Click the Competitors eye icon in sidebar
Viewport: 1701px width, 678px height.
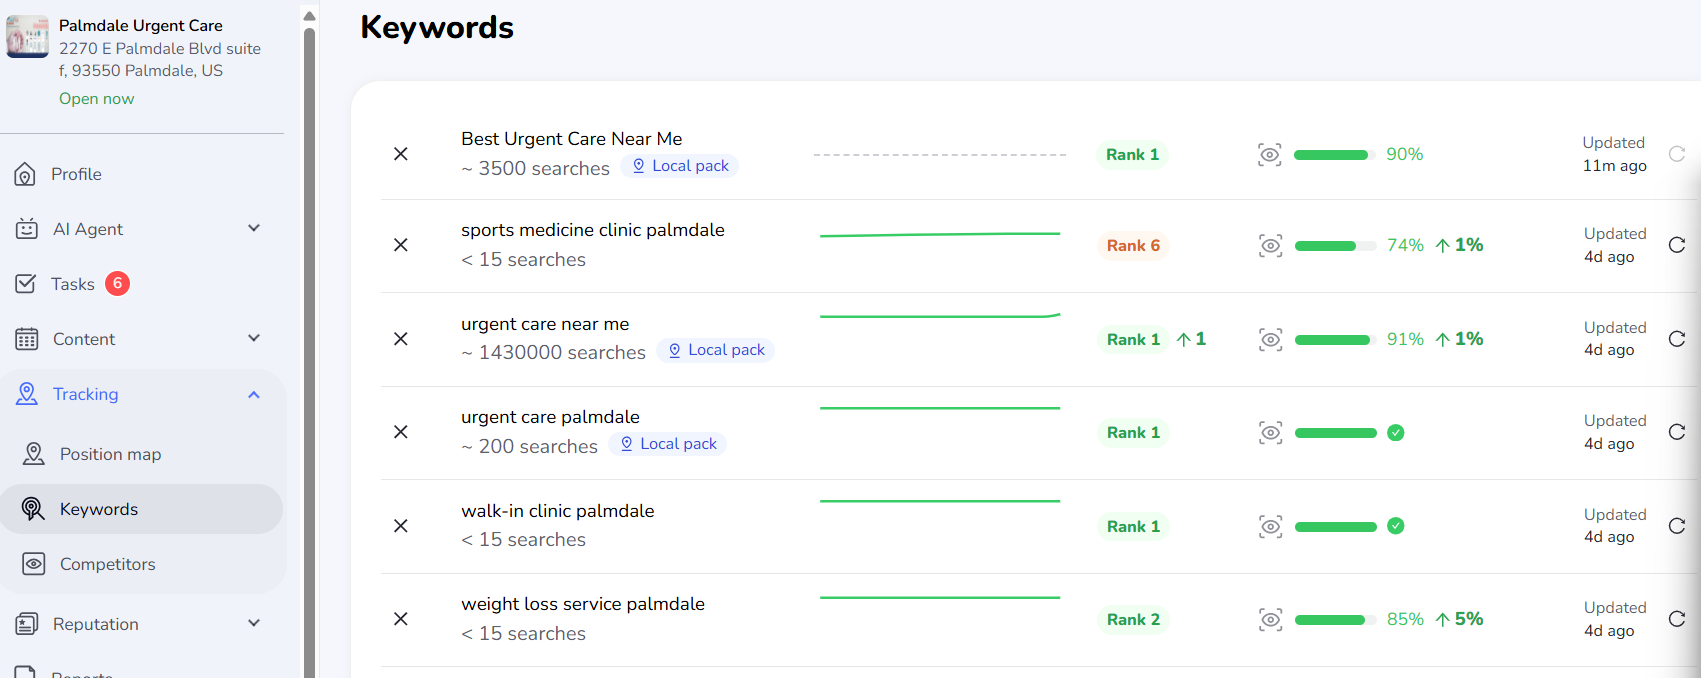point(33,564)
